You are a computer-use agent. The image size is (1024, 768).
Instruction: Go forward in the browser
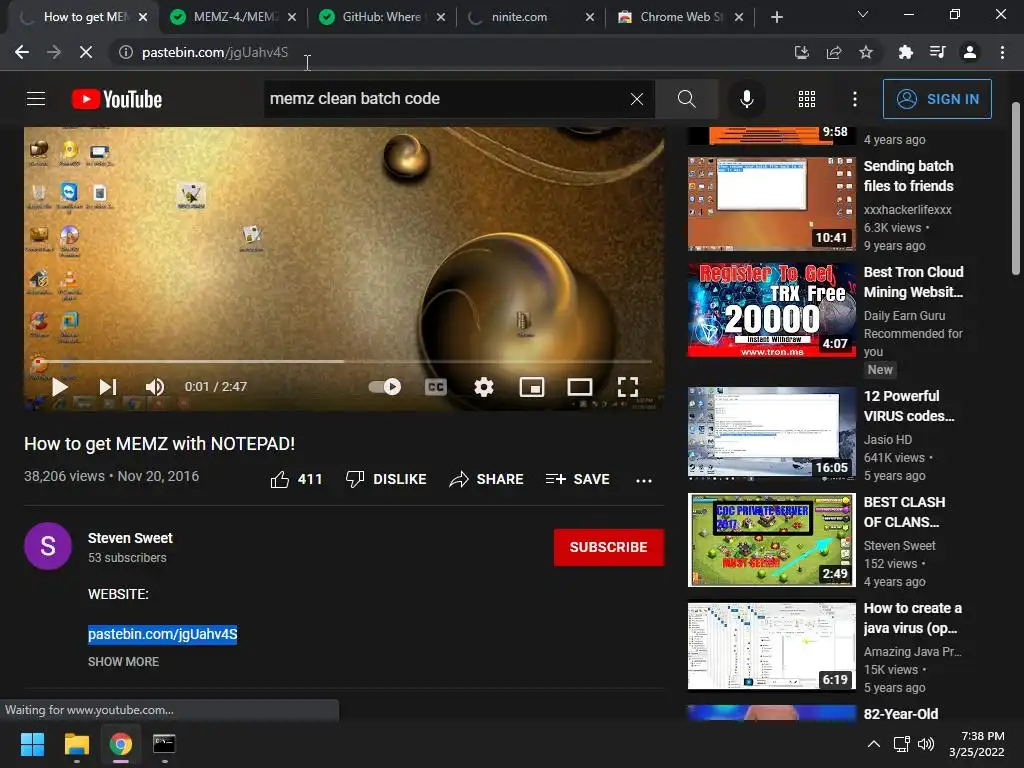point(54,52)
